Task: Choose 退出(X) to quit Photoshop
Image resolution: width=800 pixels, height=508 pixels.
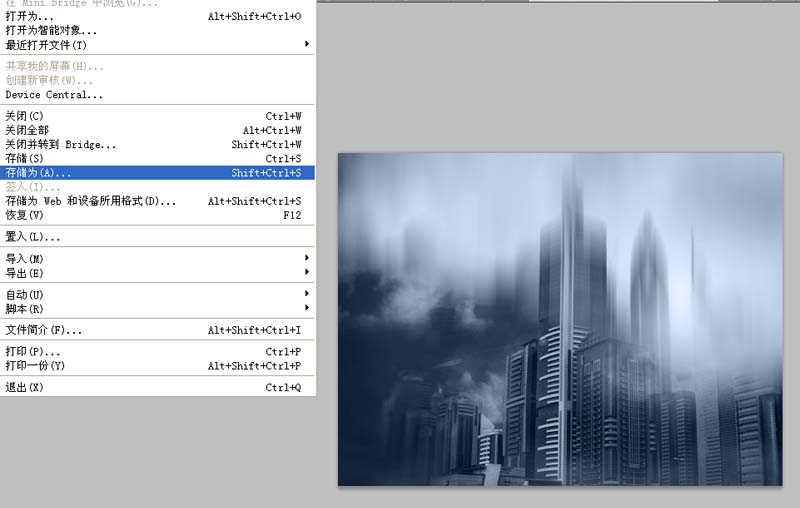Action: (25, 387)
